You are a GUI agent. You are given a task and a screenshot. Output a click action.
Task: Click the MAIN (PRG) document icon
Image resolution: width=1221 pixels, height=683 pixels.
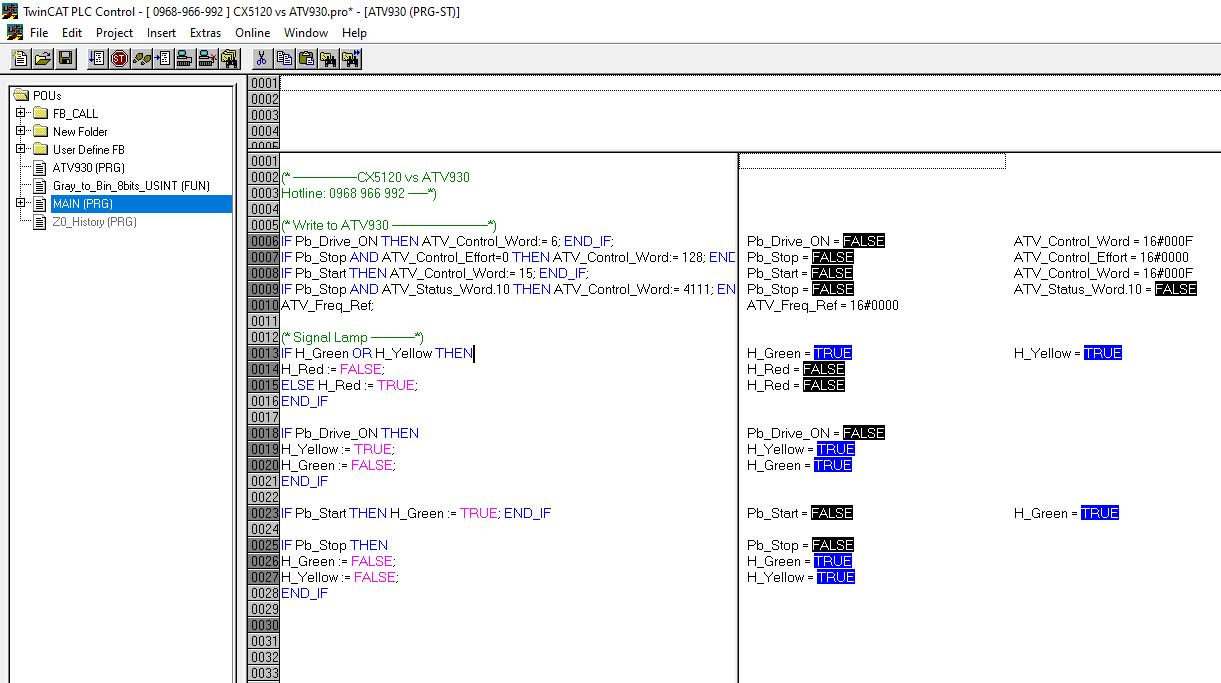point(40,203)
